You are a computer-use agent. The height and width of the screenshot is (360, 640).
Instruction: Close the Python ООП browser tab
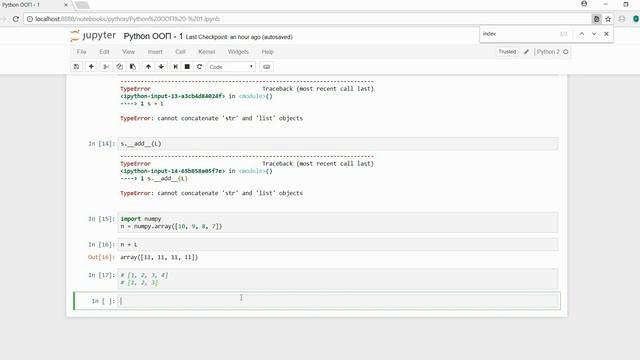coord(66,5)
